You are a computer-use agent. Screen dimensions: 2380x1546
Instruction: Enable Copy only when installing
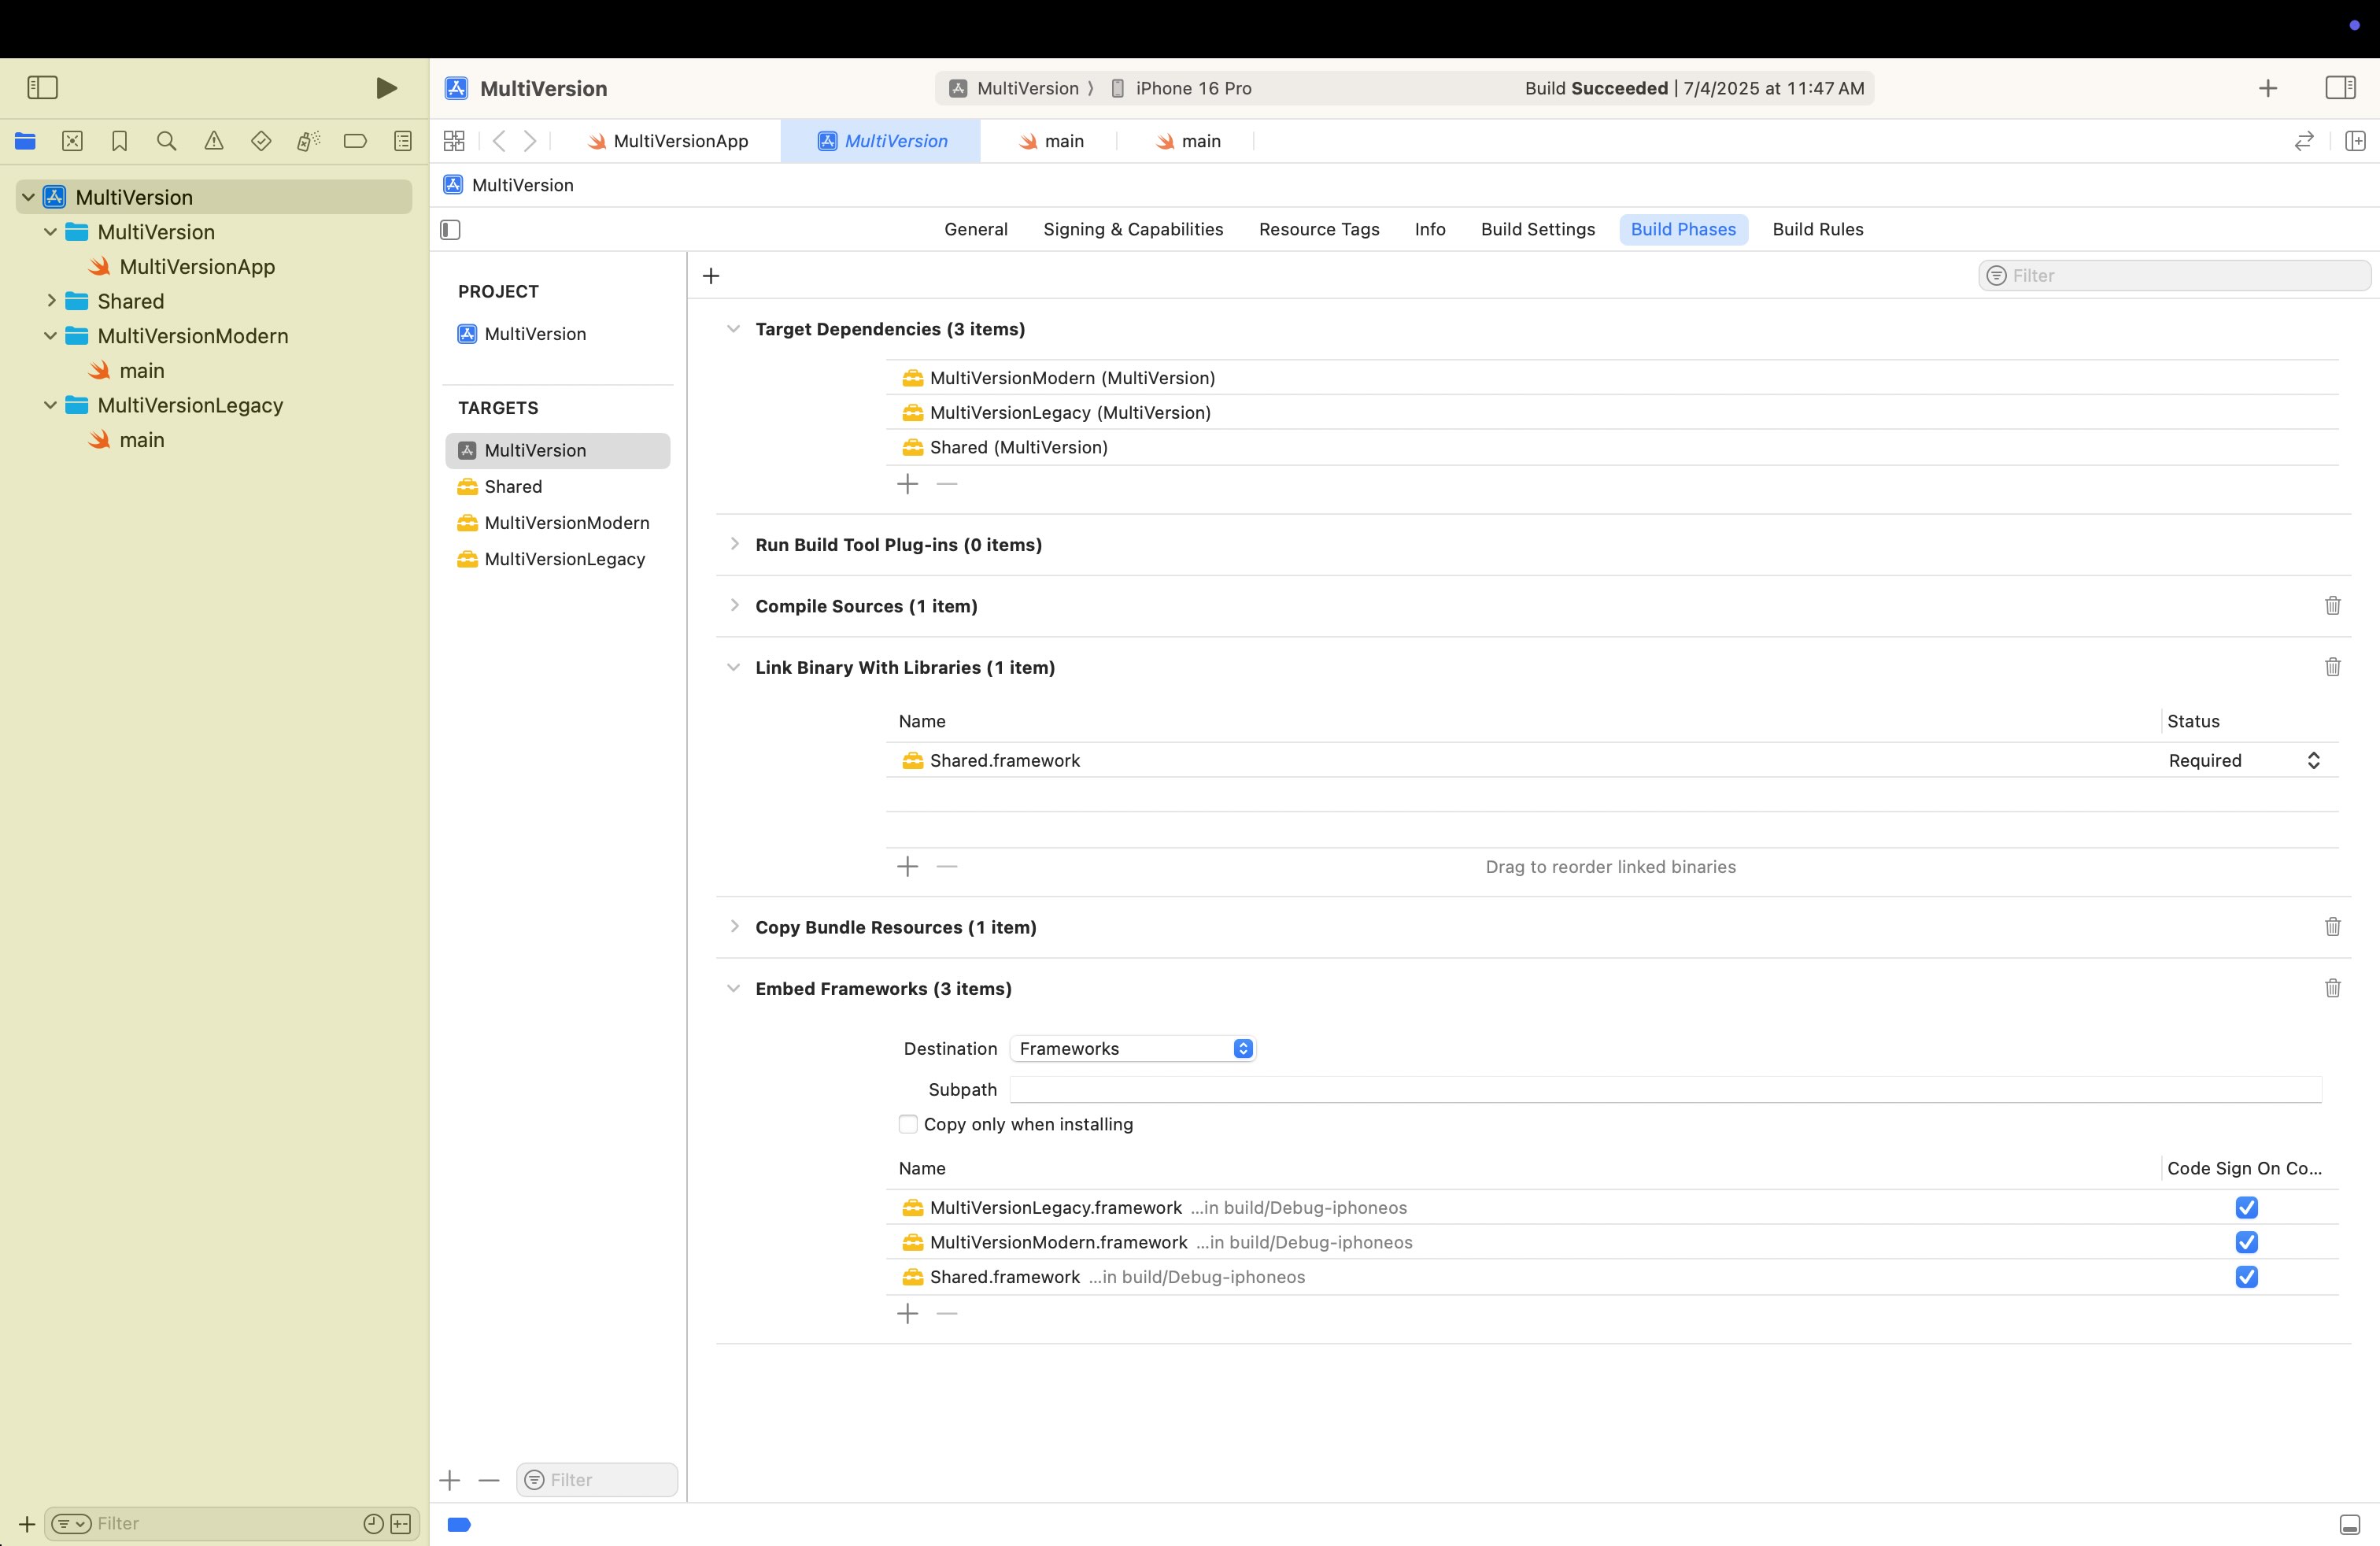(x=908, y=1124)
